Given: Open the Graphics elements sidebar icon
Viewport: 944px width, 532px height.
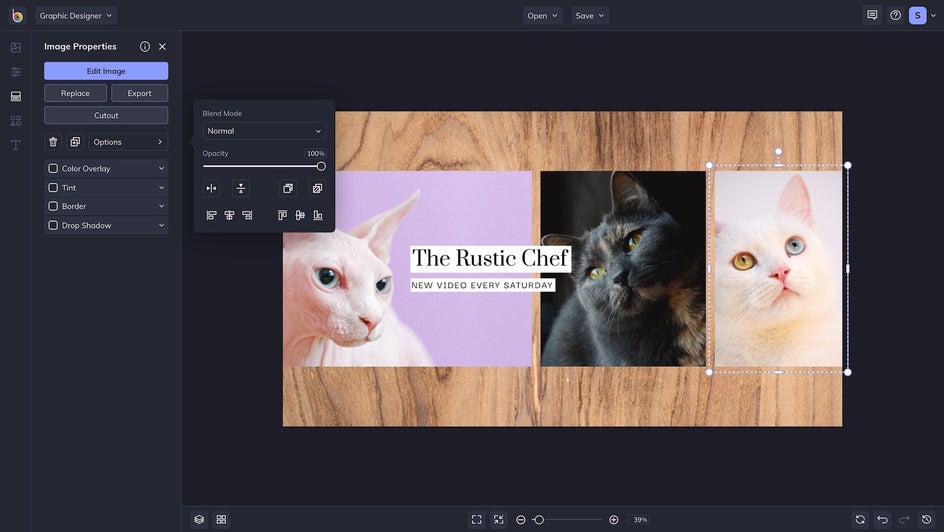Looking at the screenshot, I should pyautogui.click(x=16, y=121).
